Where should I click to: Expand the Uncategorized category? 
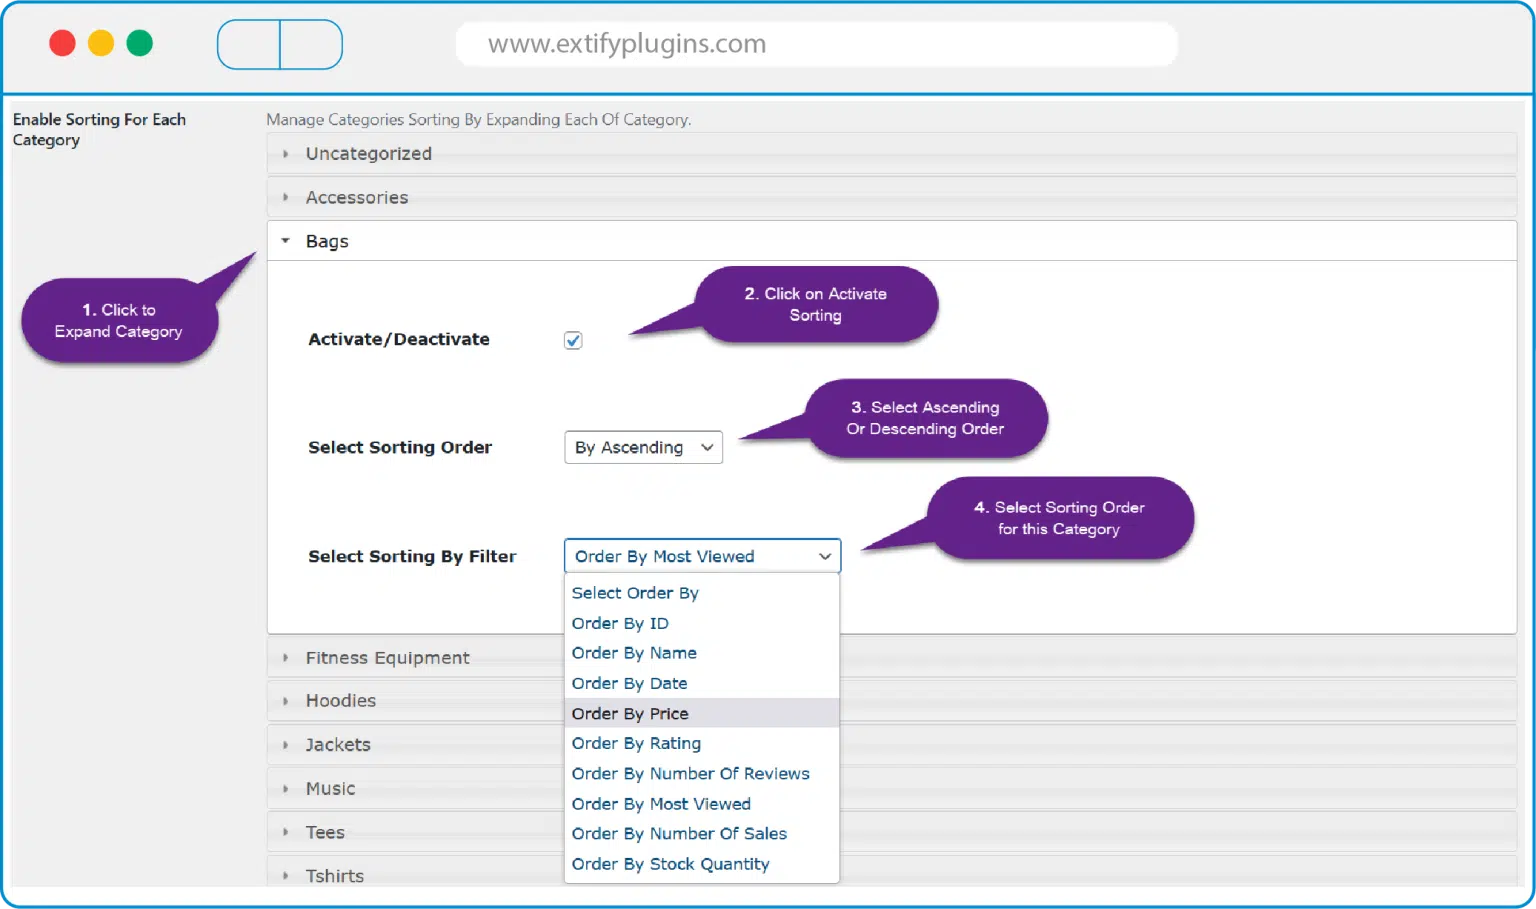coord(368,154)
